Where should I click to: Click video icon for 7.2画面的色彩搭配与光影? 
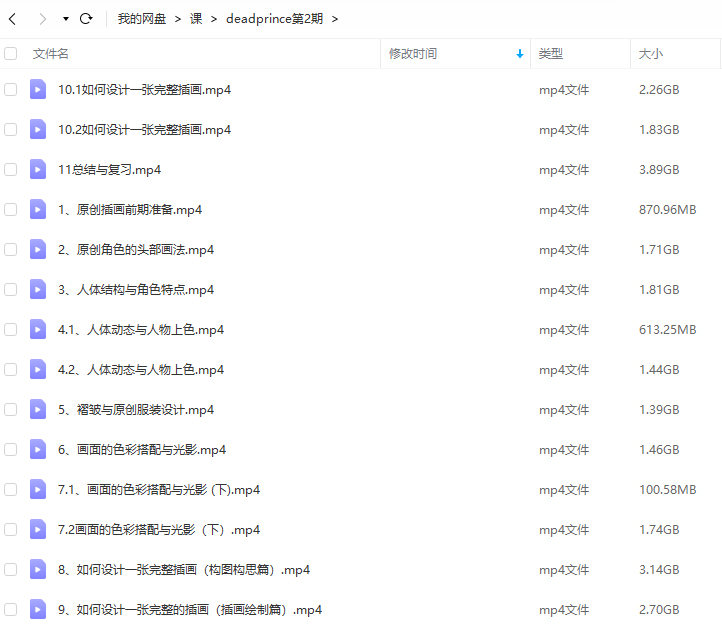(x=38, y=529)
